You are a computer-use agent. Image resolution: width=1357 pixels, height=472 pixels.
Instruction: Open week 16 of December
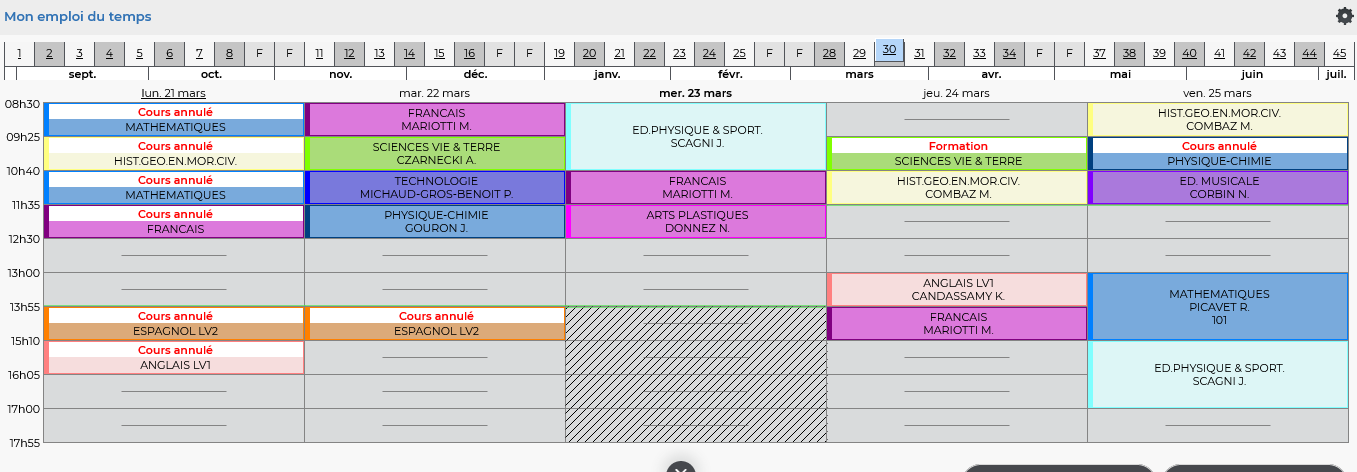click(x=469, y=54)
